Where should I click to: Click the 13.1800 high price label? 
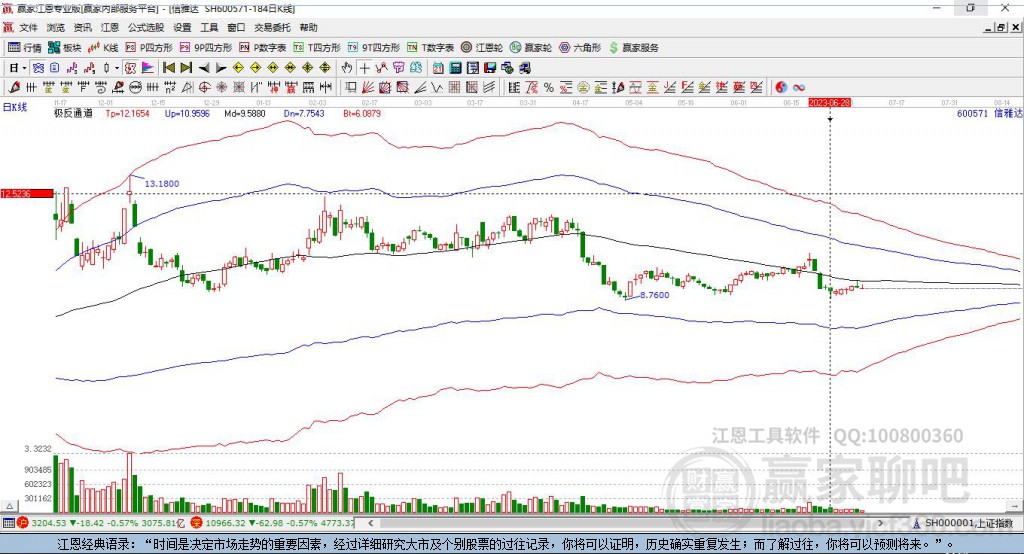(161, 184)
